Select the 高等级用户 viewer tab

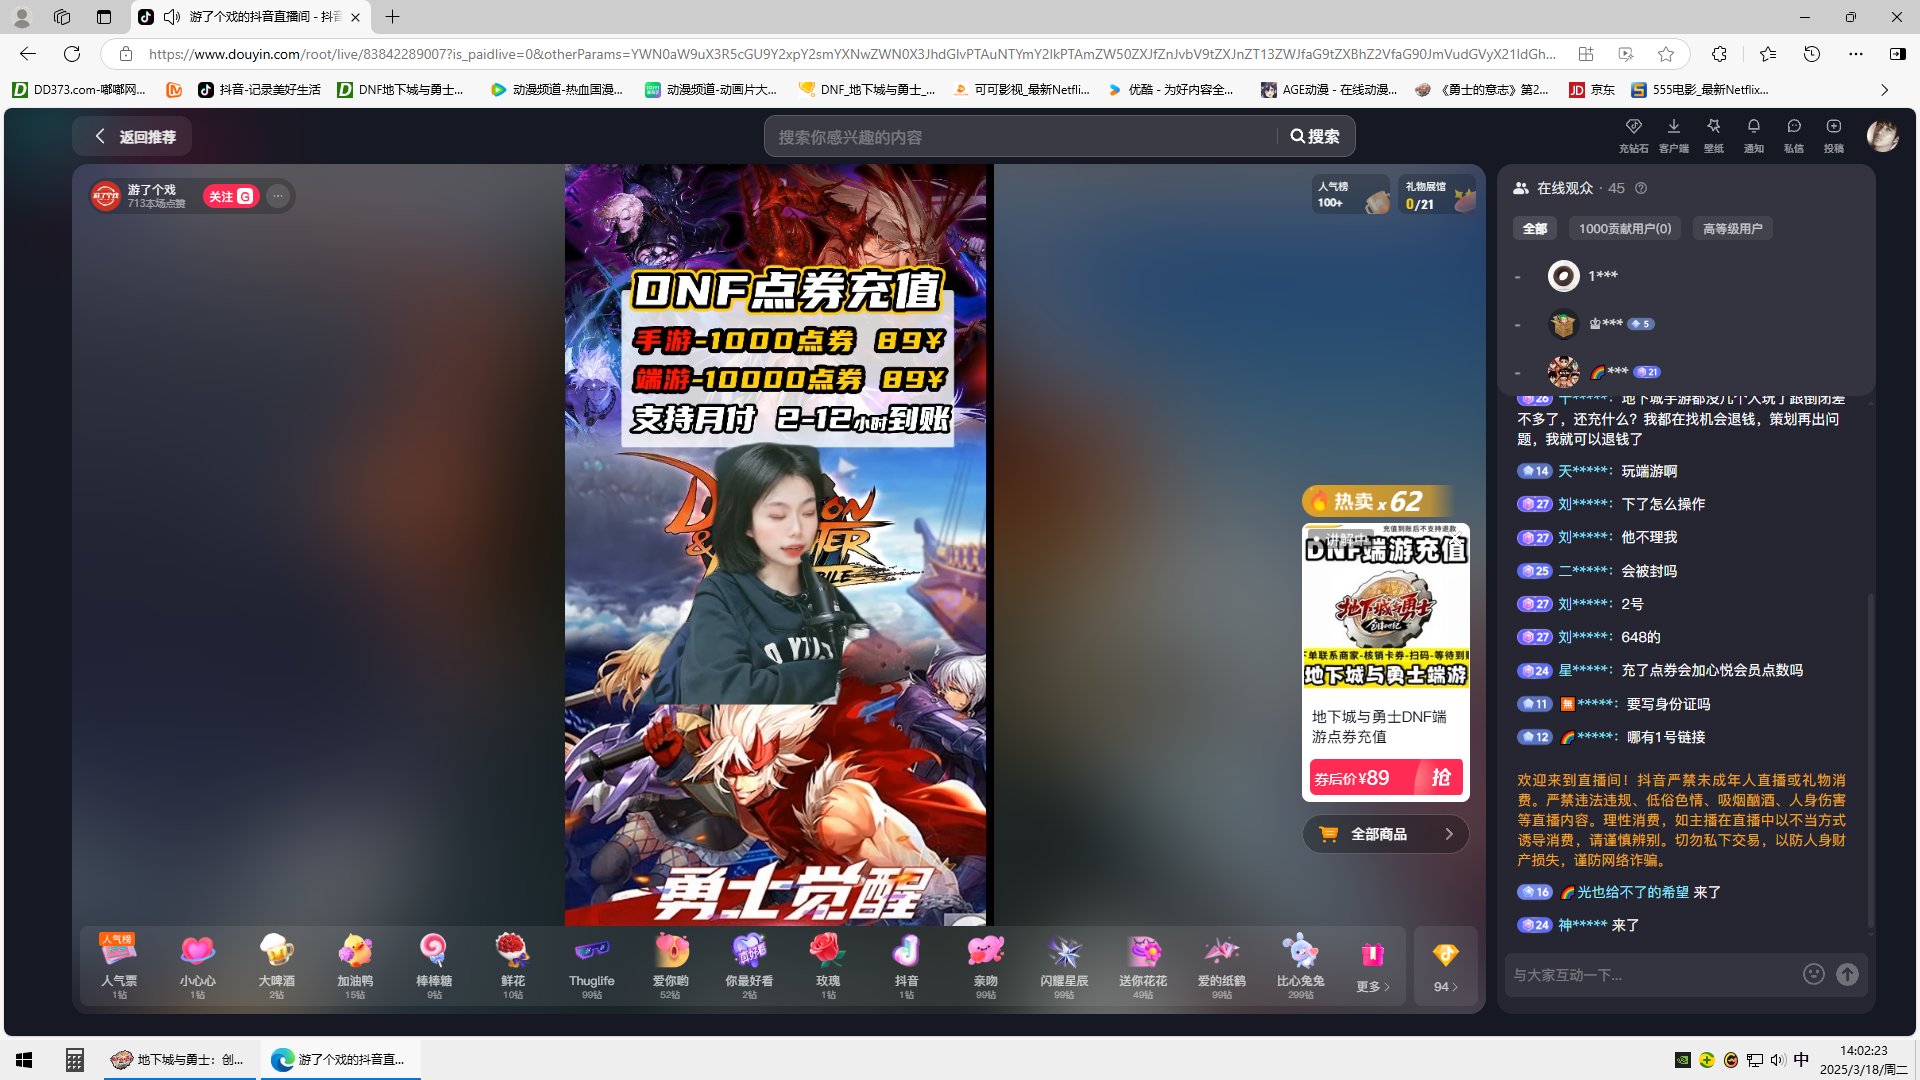click(x=1731, y=228)
